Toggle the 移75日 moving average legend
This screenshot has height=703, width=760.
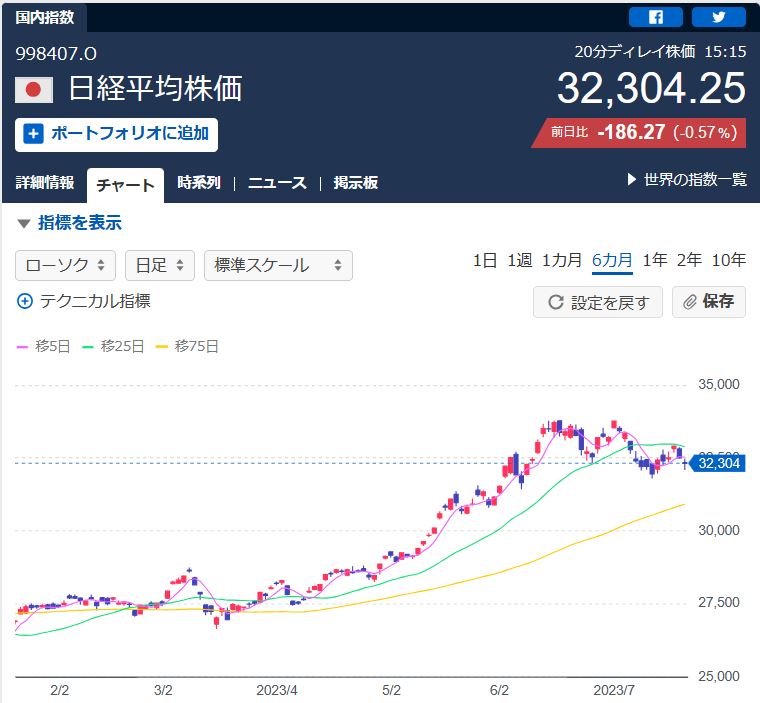187,347
